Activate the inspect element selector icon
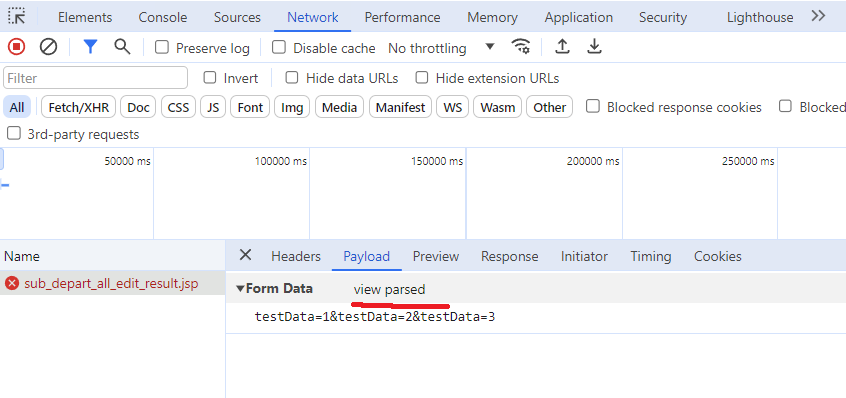The width and height of the screenshot is (846, 398). 17,17
